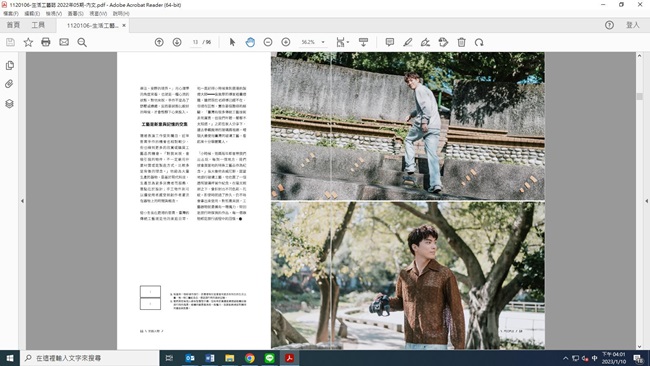Select the highlight text pen tool

coord(407,42)
